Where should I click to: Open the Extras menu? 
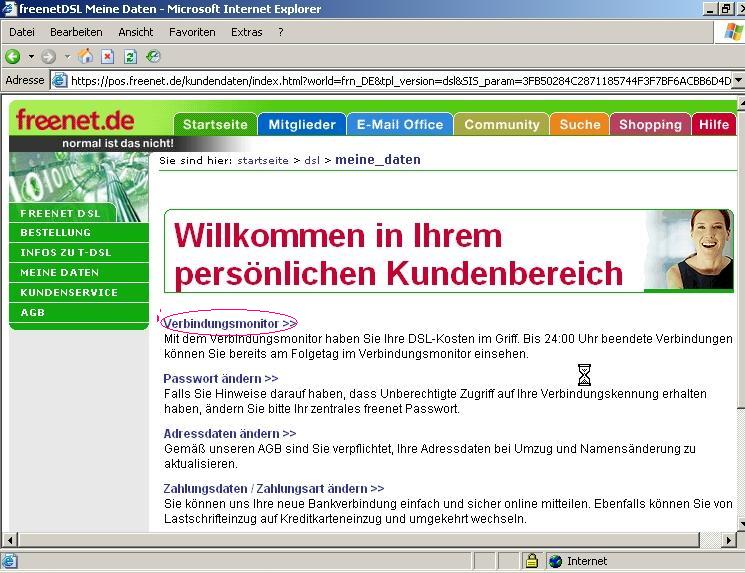(246, 32)
